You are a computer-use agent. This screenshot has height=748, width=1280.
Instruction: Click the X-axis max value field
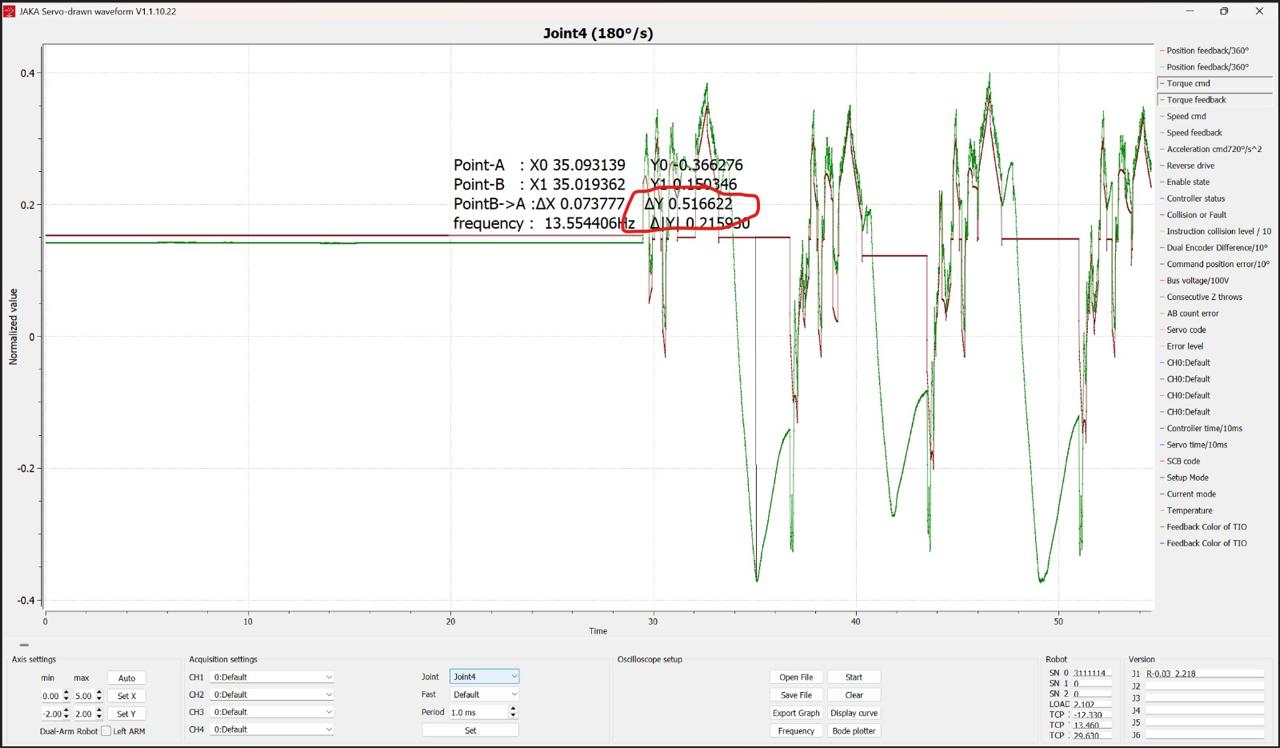(x=84, y=696)
